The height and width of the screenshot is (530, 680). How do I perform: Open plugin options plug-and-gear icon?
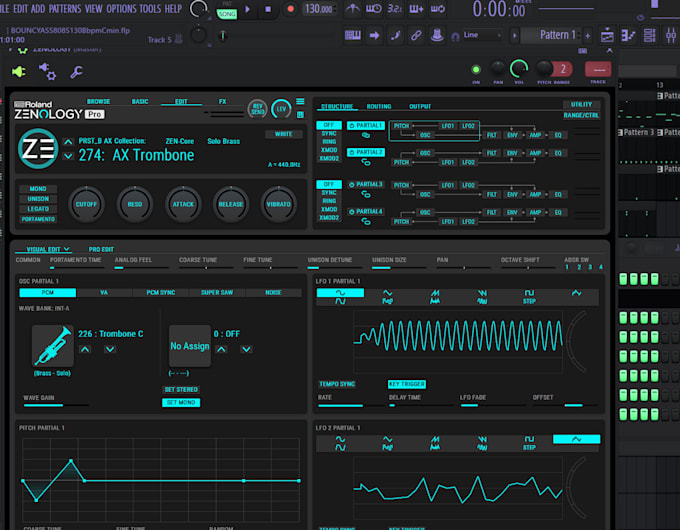47,72
